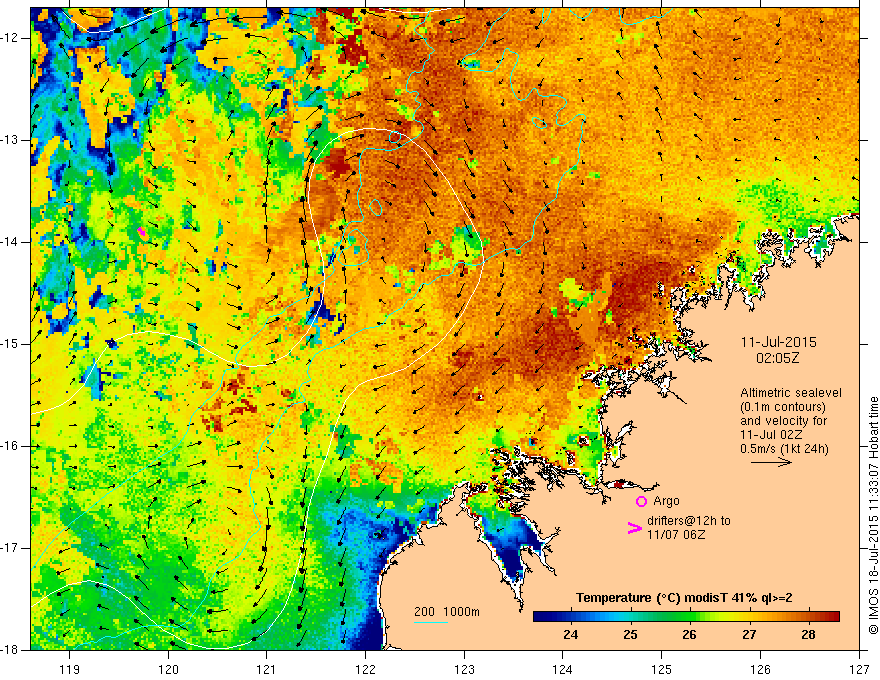Click the '-17' latitude axis label
880x680 pixels.
(11, 548)
